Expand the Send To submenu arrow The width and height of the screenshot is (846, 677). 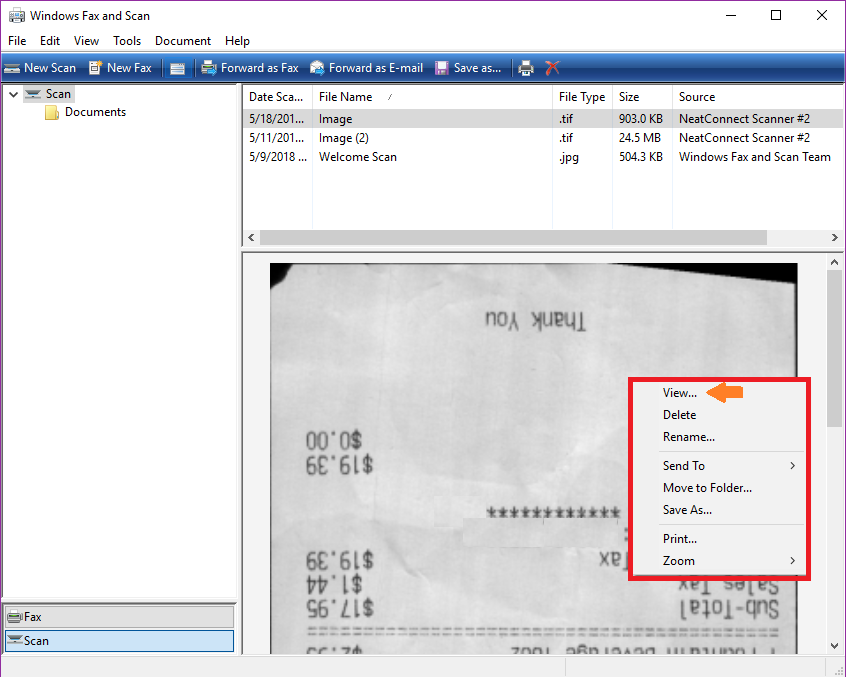[793, 466]
